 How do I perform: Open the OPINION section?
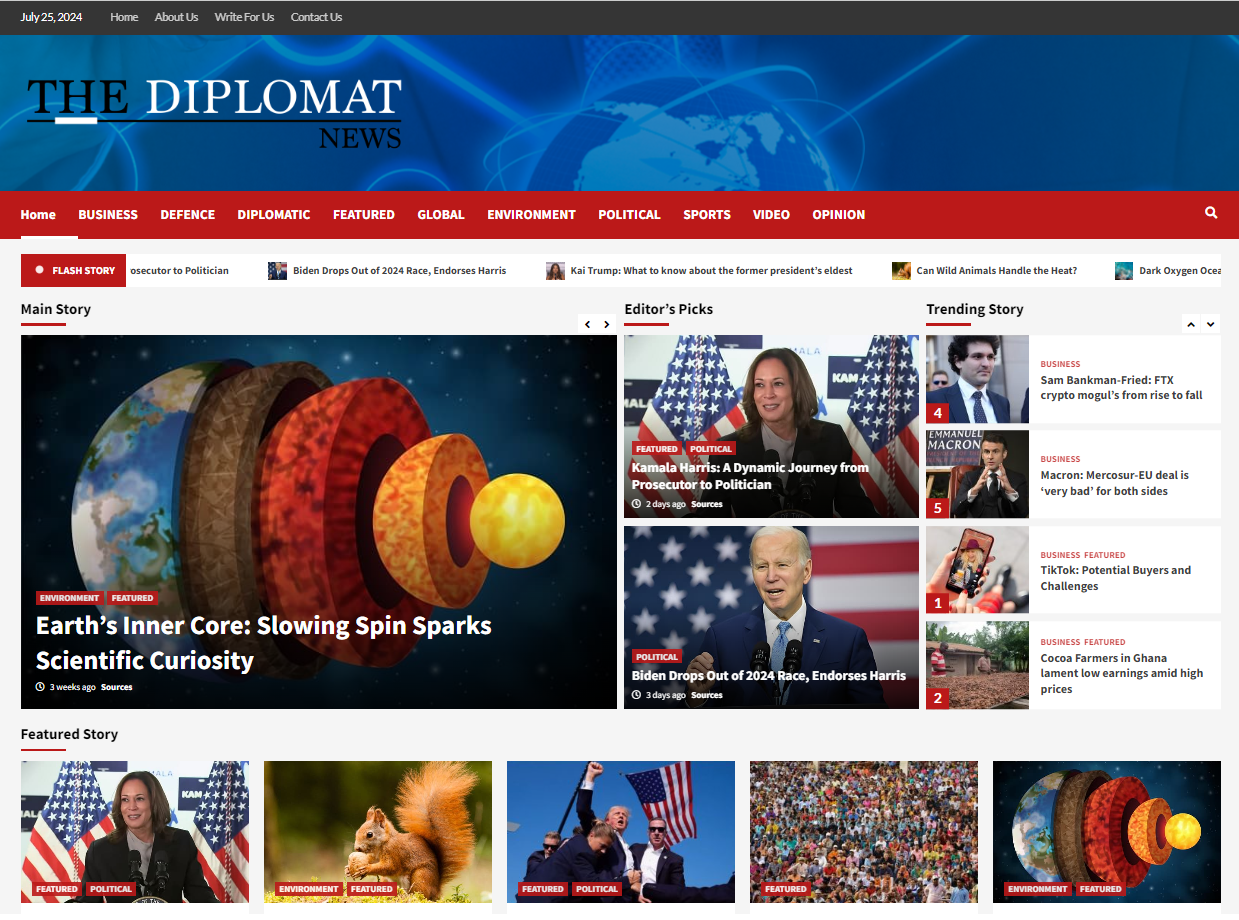coord(838,215)
